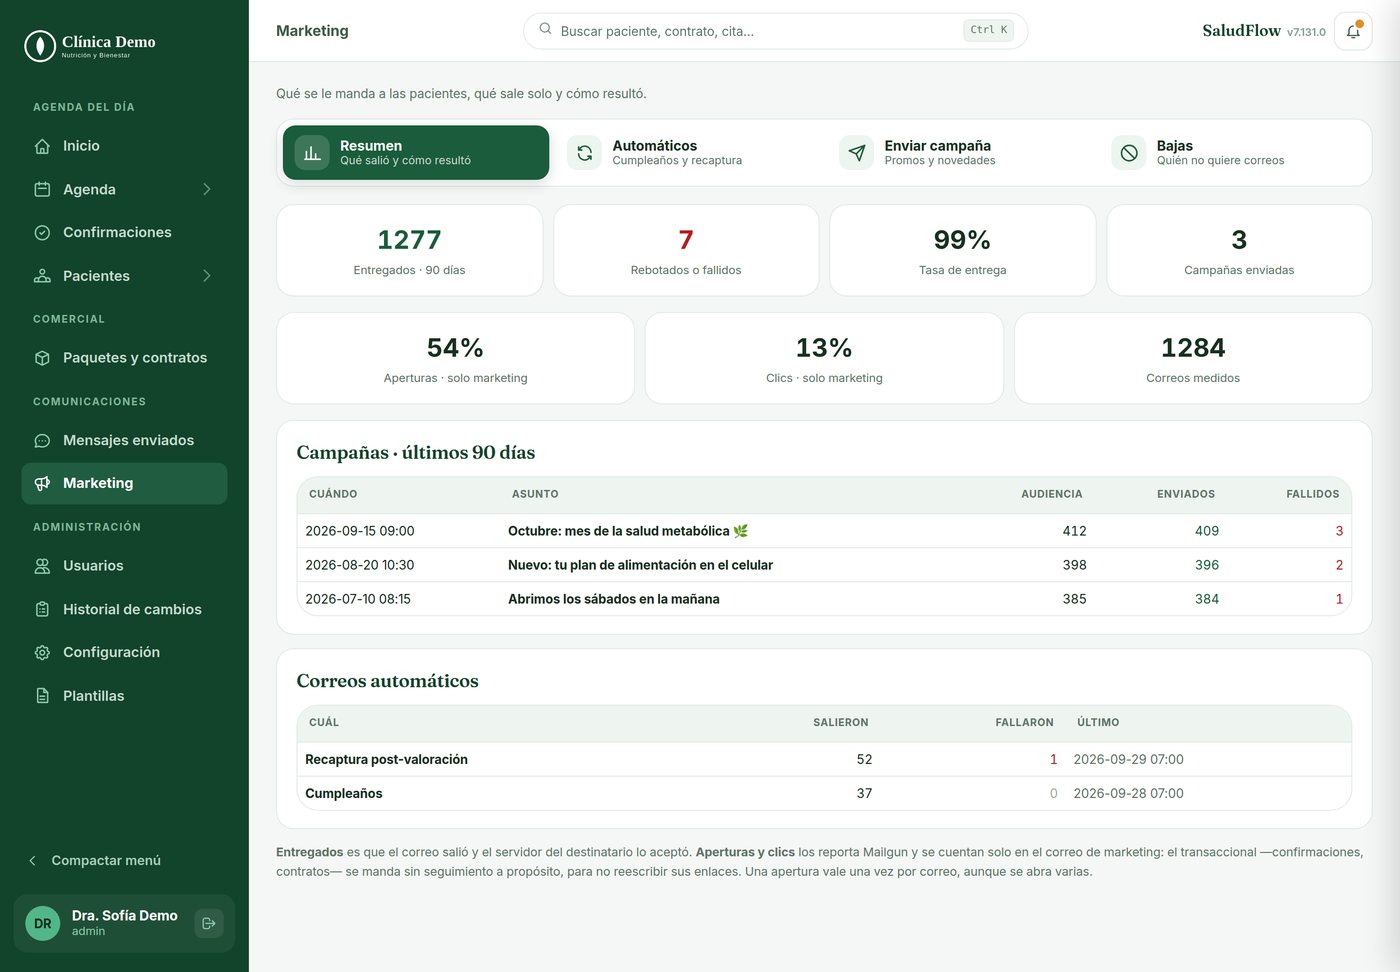Click the last-sent time 2026-09-29 07:00
The image size is (1400, 972).
[x=1128, y=760]
